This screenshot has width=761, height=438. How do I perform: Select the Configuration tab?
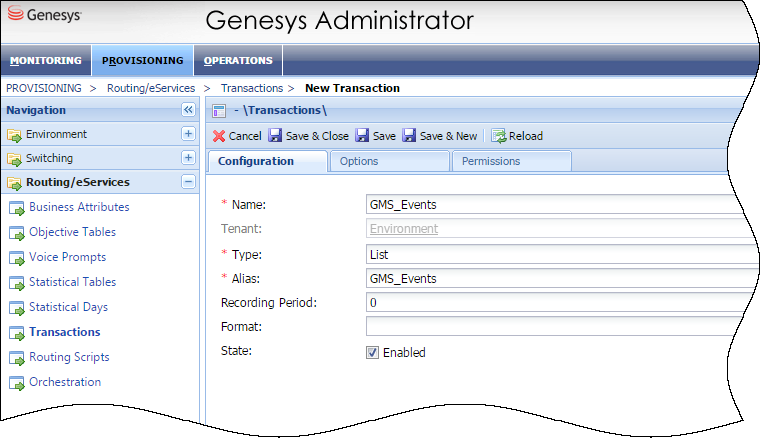267,161
